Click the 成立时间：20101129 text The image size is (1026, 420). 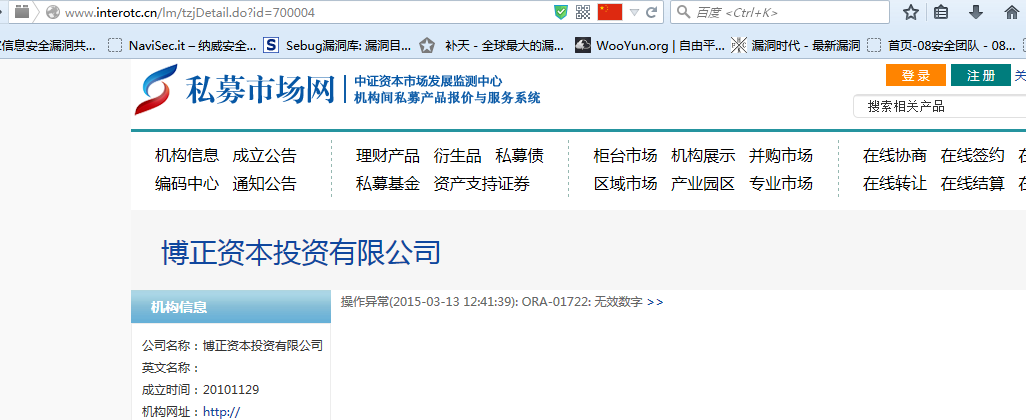pos(200,390)
